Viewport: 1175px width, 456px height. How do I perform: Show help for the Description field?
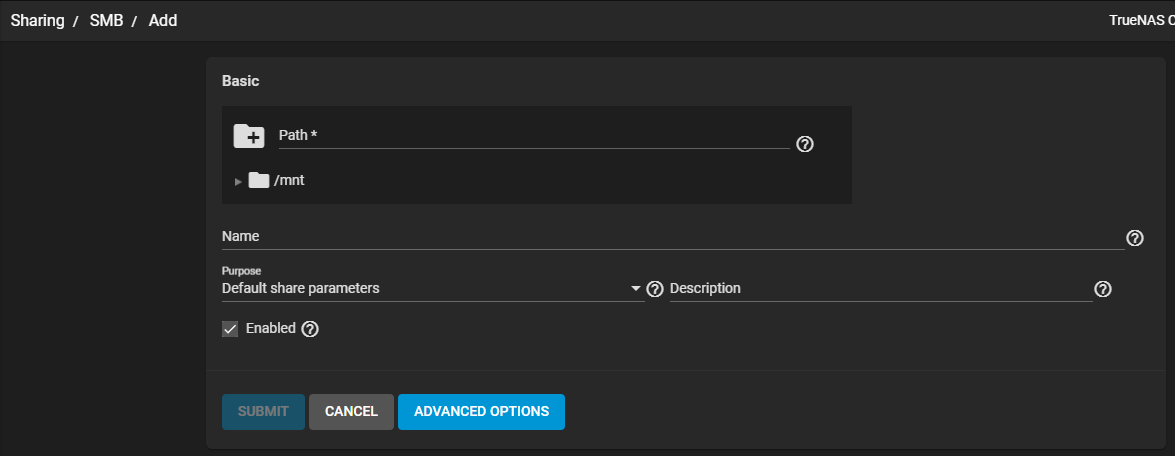[x=1103, y=289]
